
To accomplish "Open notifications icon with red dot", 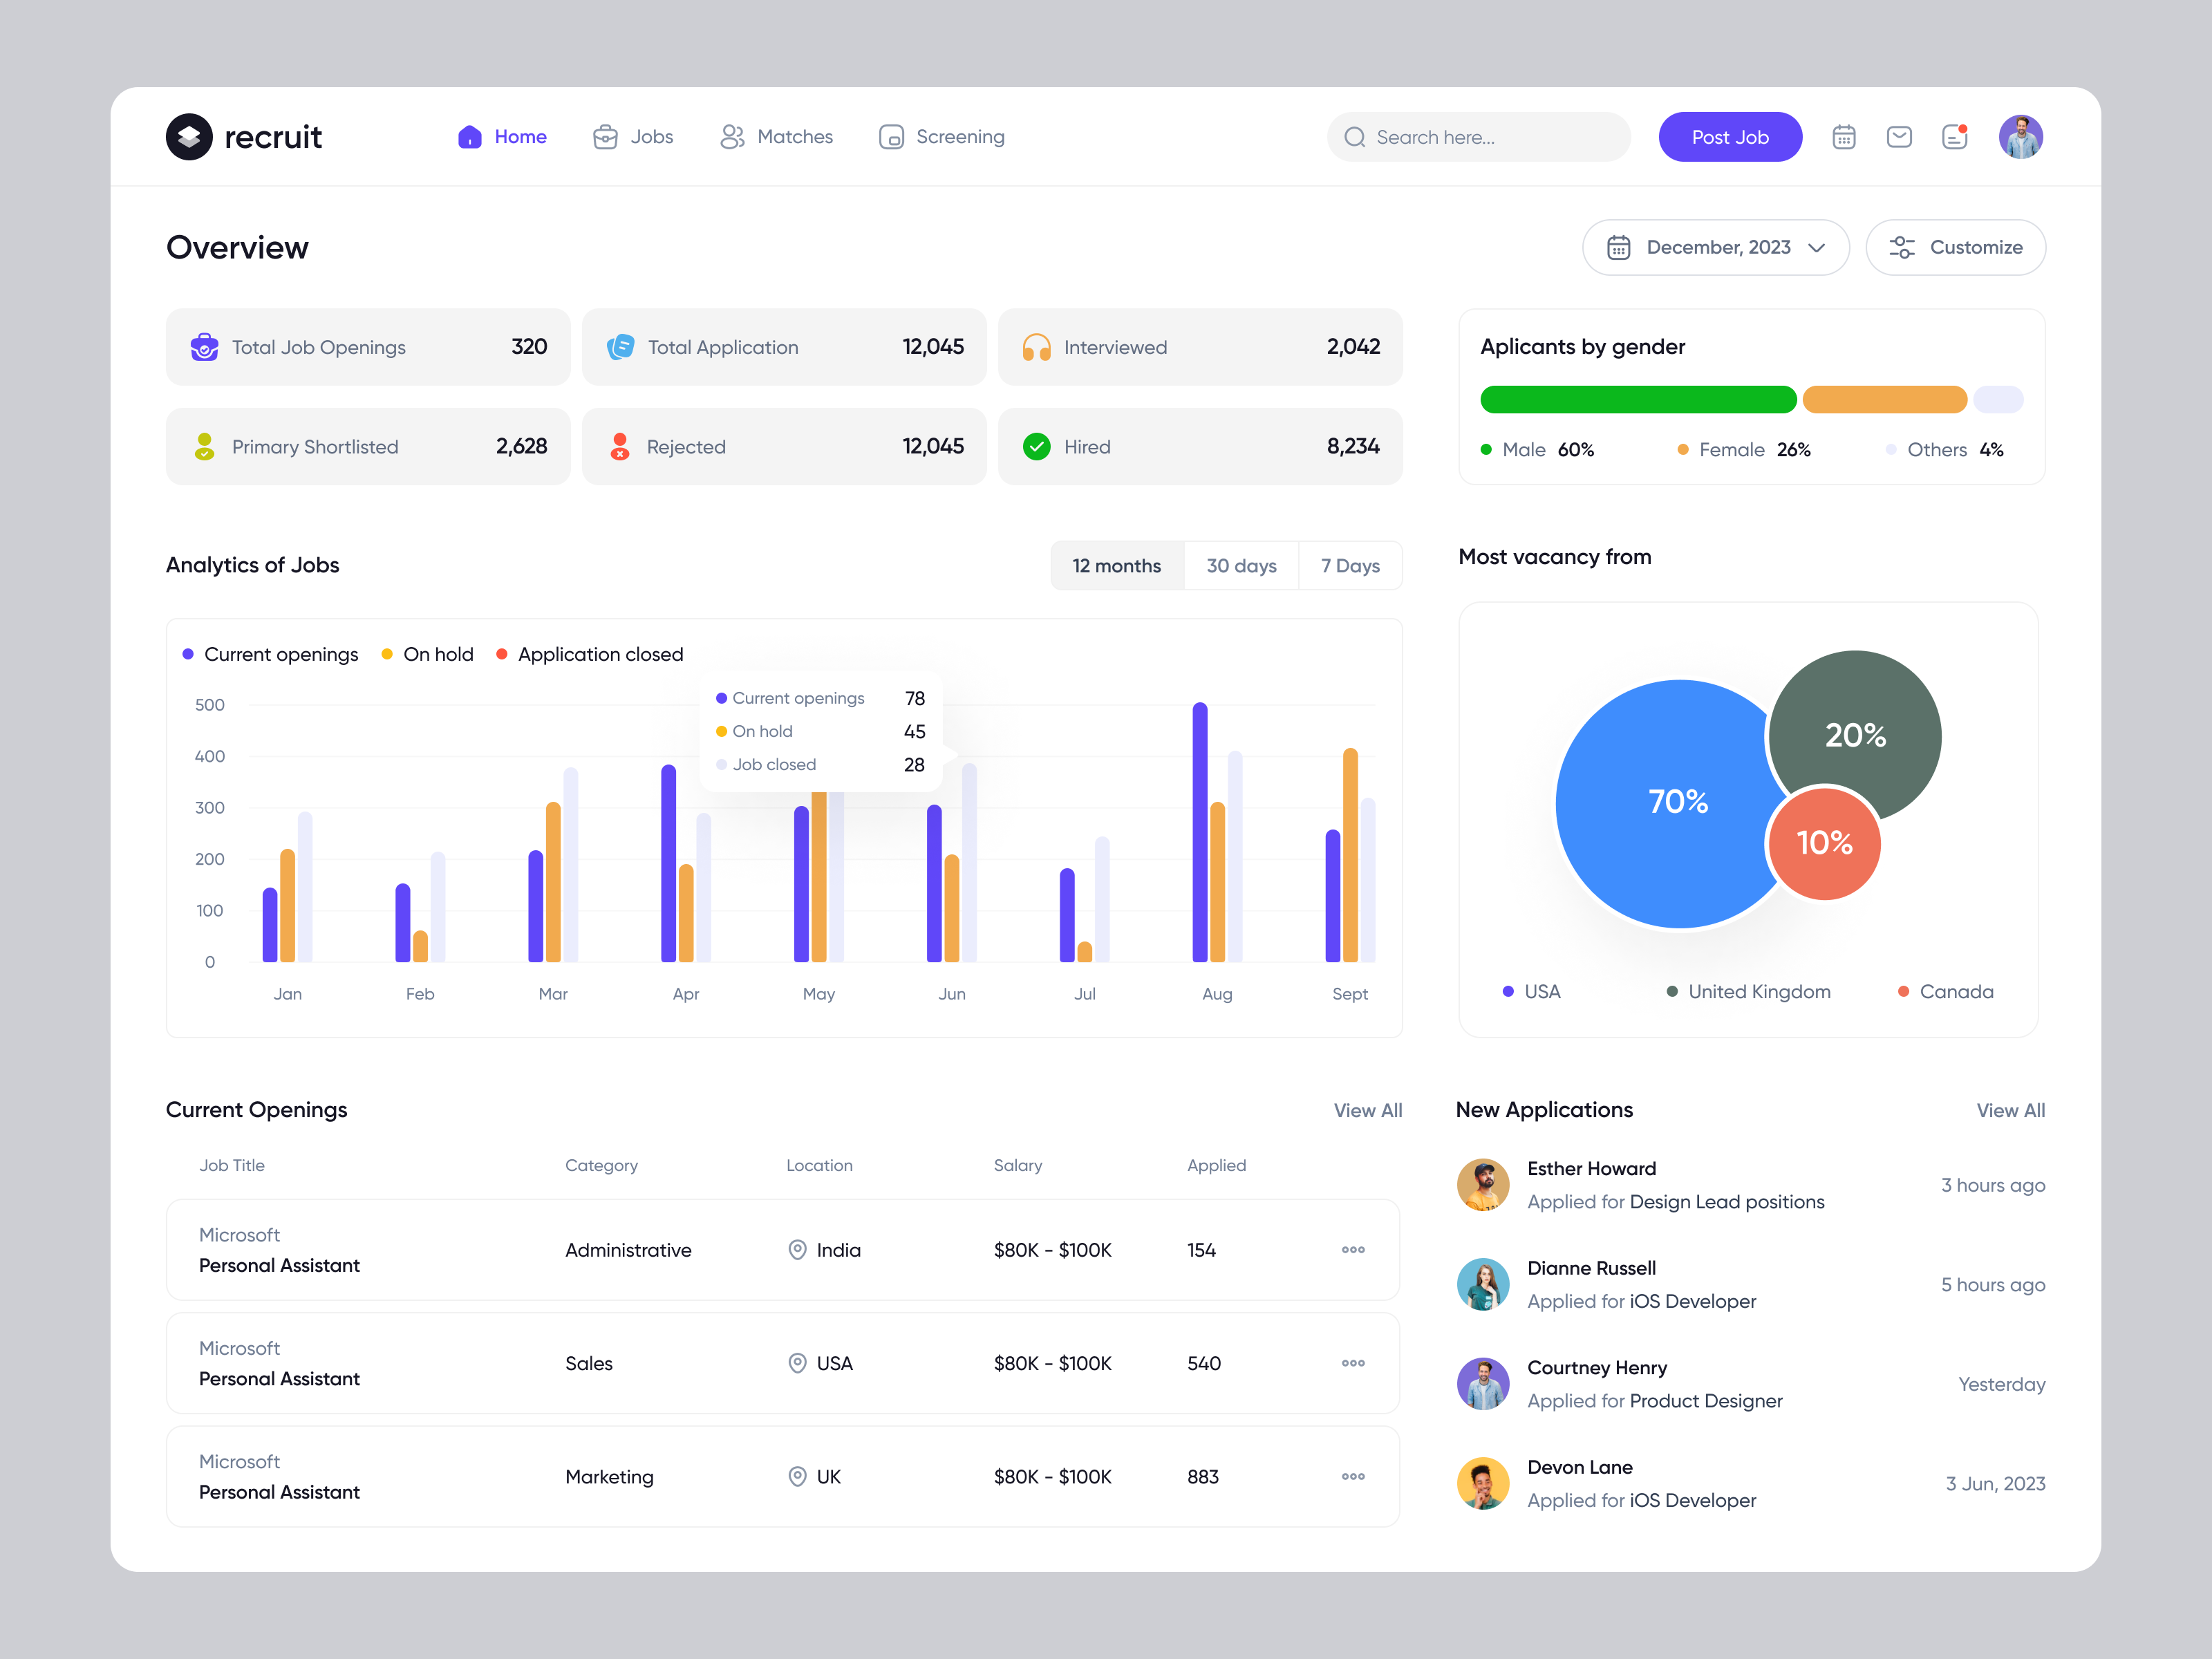I will [1955, 137].
